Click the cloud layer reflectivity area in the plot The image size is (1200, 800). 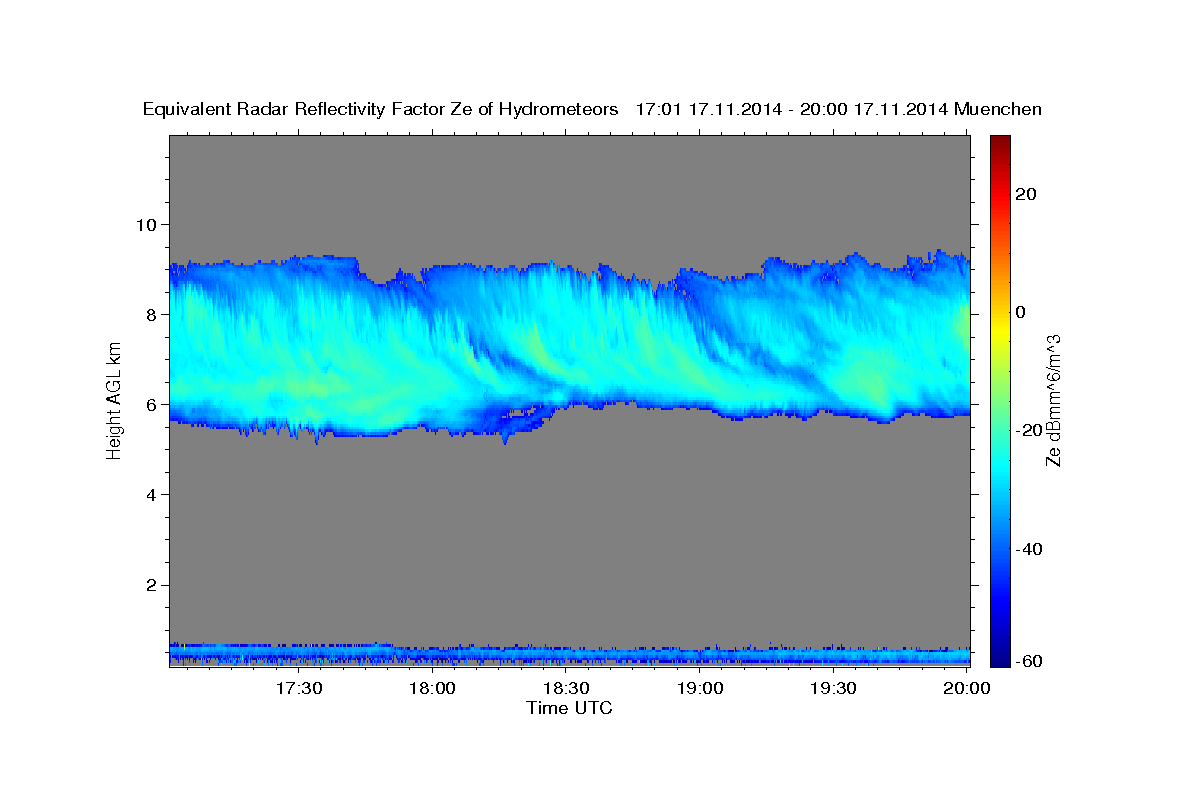click(570, 345)
